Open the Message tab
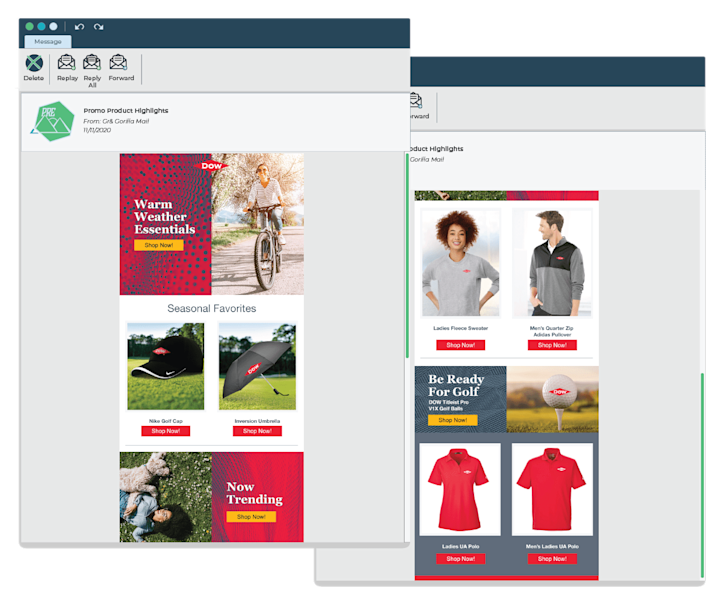 click(48, 41)
